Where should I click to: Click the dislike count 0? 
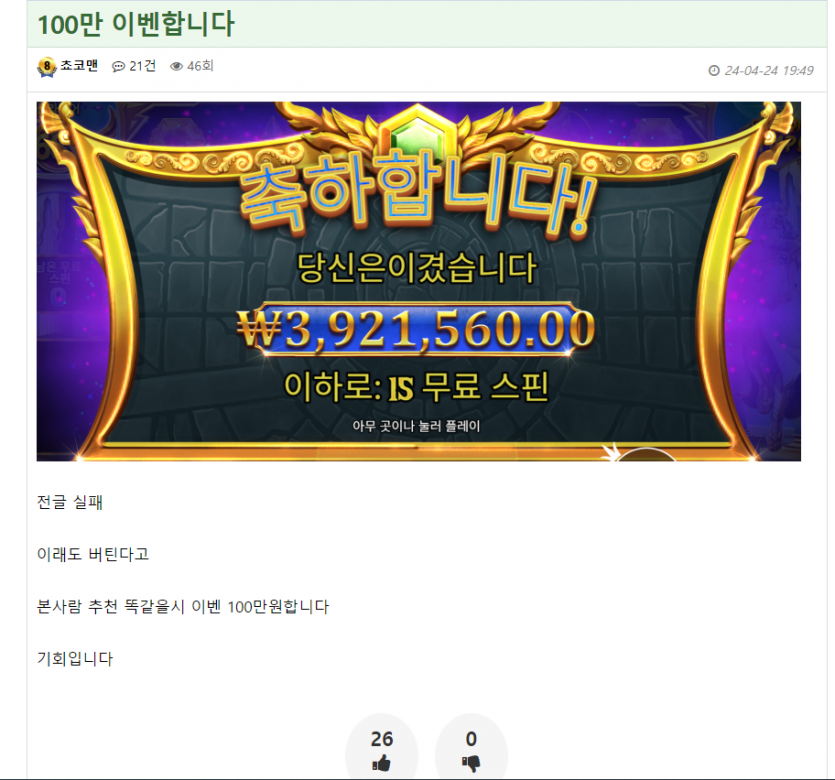click(x=471, y=739)
